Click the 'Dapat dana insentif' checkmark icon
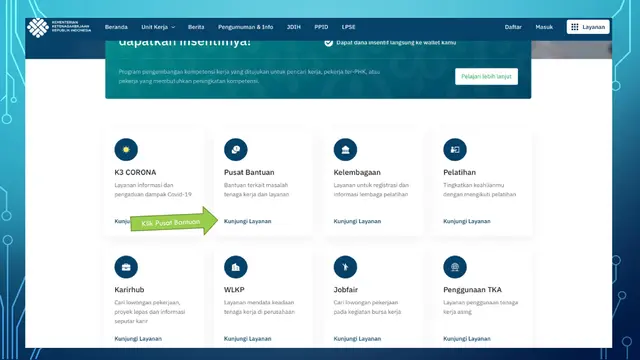 (x=329, y=42)
